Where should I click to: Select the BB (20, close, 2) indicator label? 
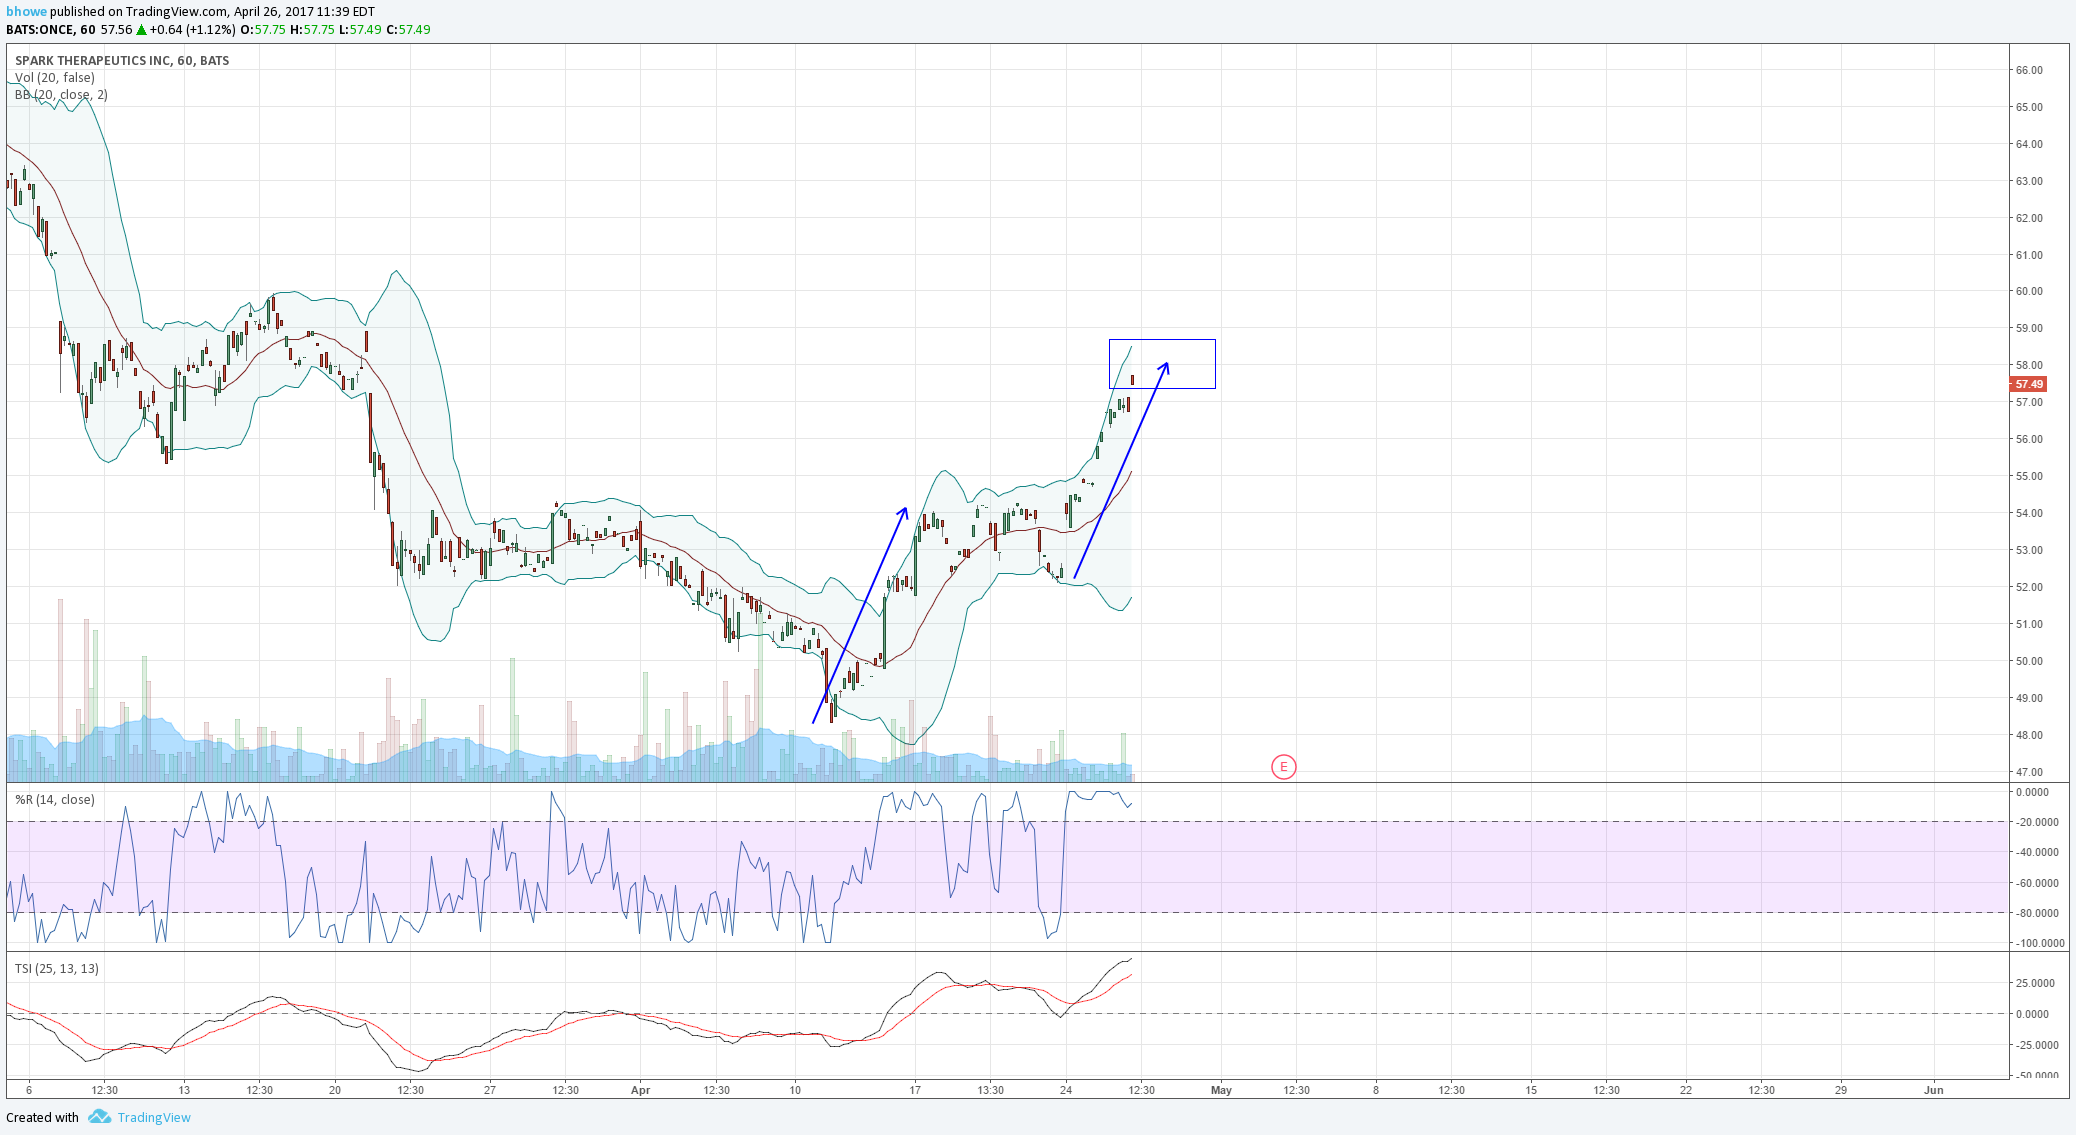point(61,95)
